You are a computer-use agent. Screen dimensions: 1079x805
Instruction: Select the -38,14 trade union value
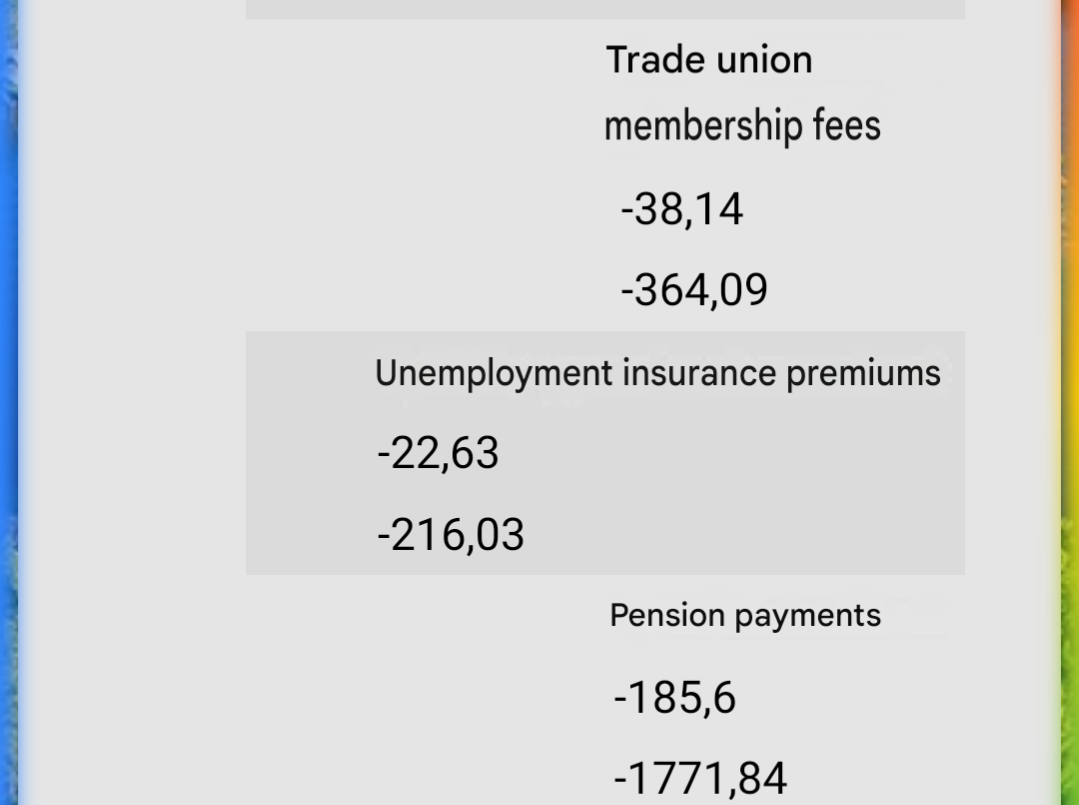click(682, 209)
